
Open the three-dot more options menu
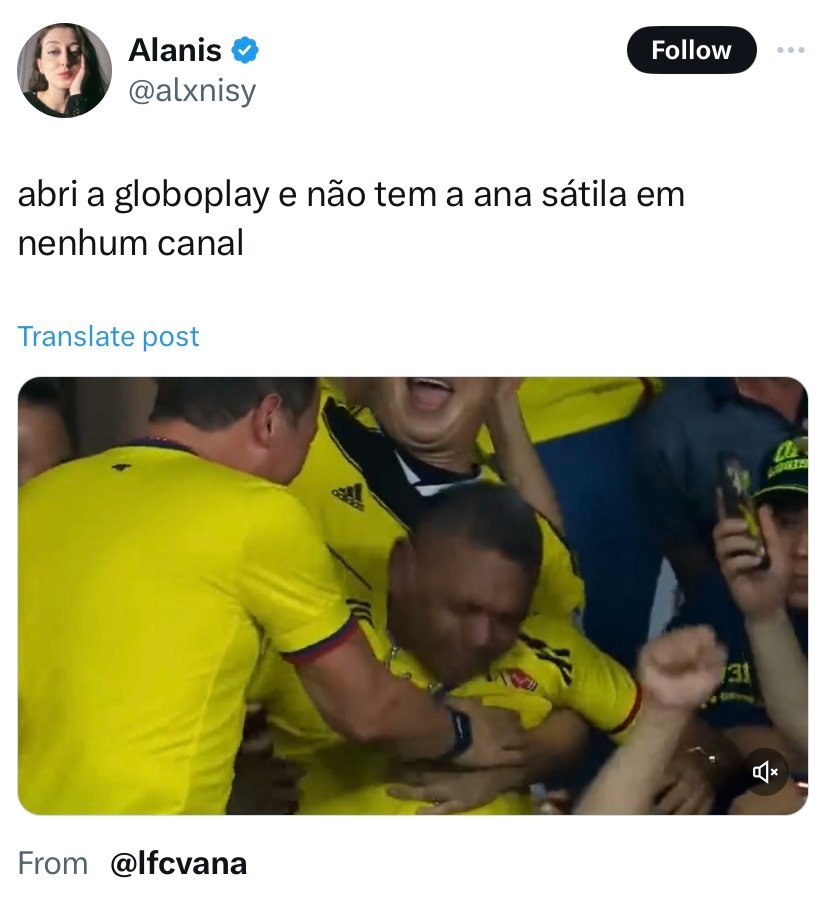(x=791, y=50)
